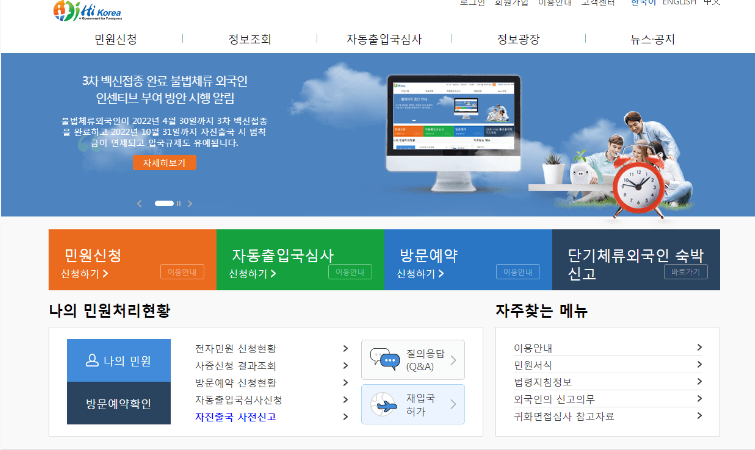Image resolution: width=755 pixels, height=450 pixels.
Task: Click the Q&A speech bubble icon
Action: pyautogui.click(x=385, y=359)
